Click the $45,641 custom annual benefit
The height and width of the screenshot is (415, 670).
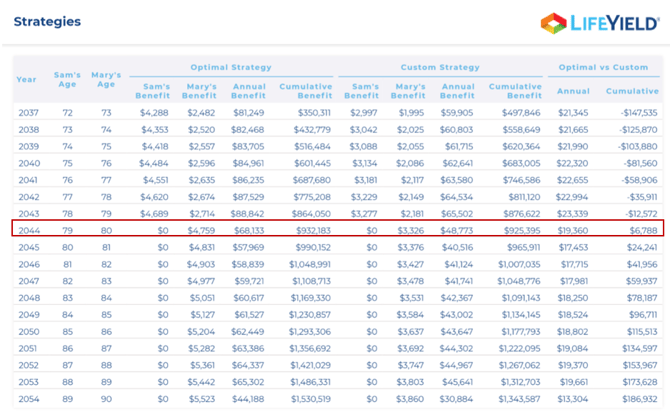pyautogui.click(x=457, y=382)
